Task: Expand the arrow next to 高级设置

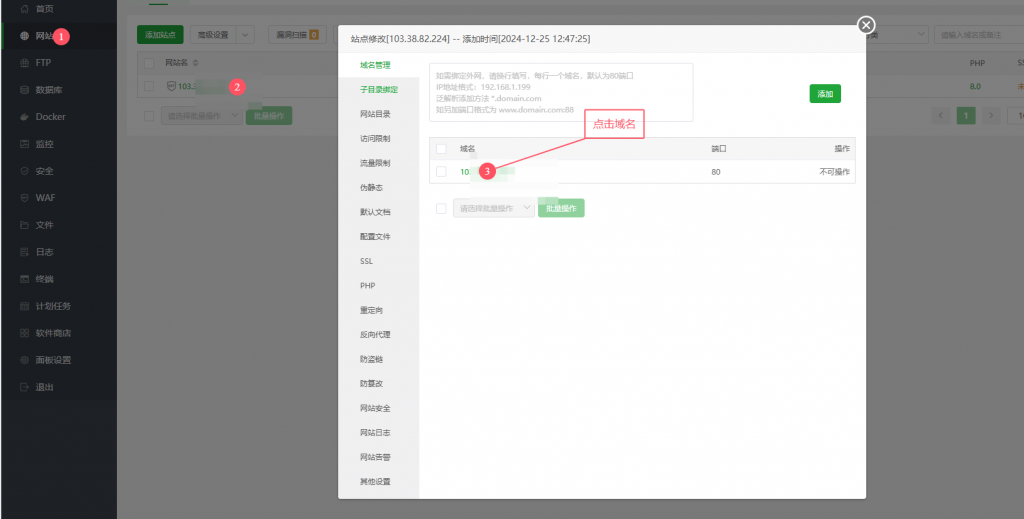Action: click(x=245, y=35)
